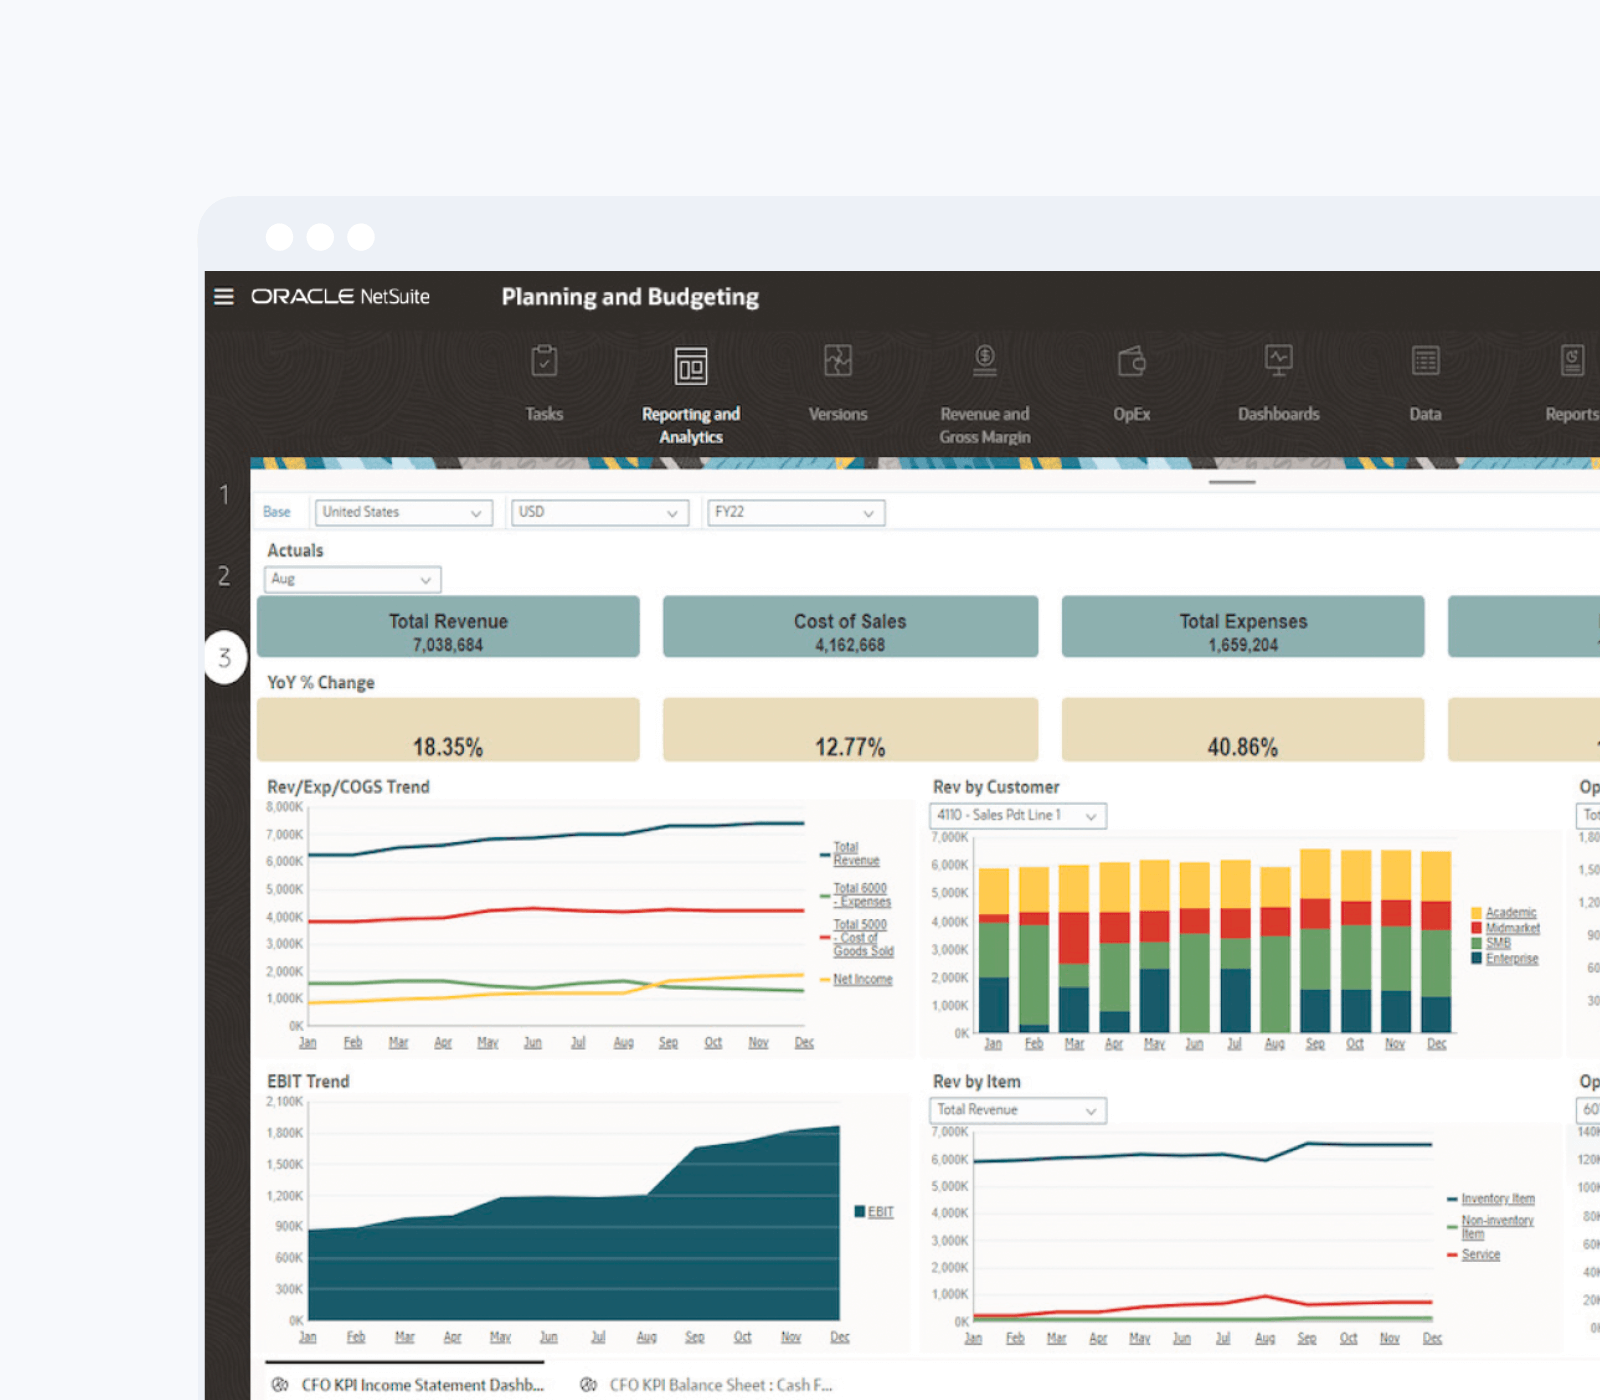The height and width of the screenshot is (1400, 1600).
Task: Click the Net Income legend link
Action: [x=862, y=979]
